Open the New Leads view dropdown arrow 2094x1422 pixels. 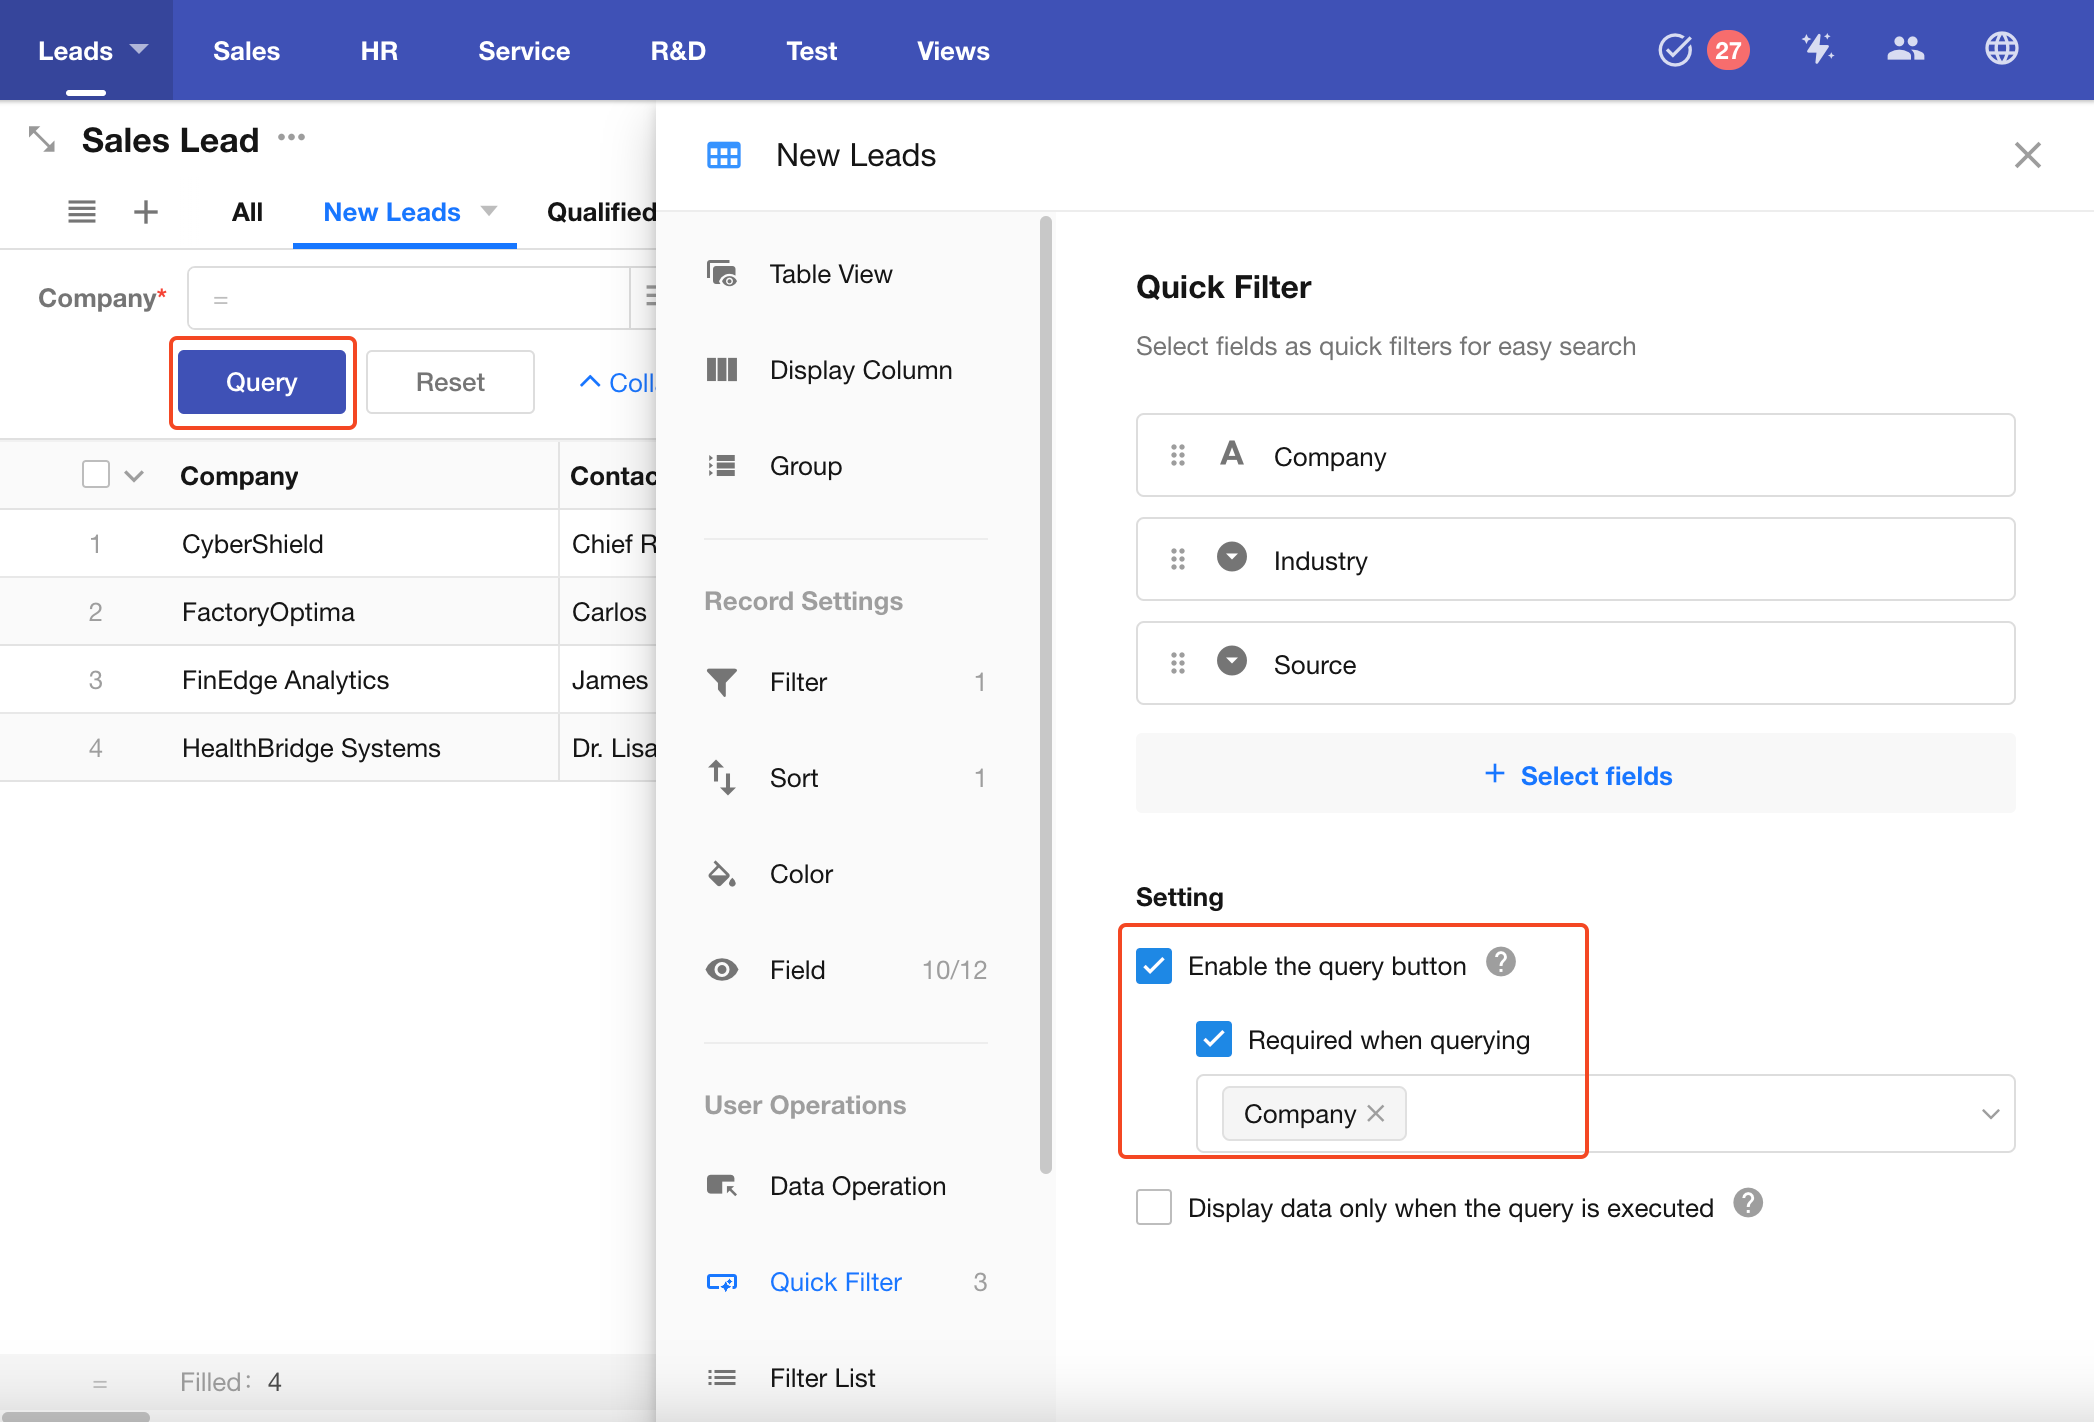point(489,211)
